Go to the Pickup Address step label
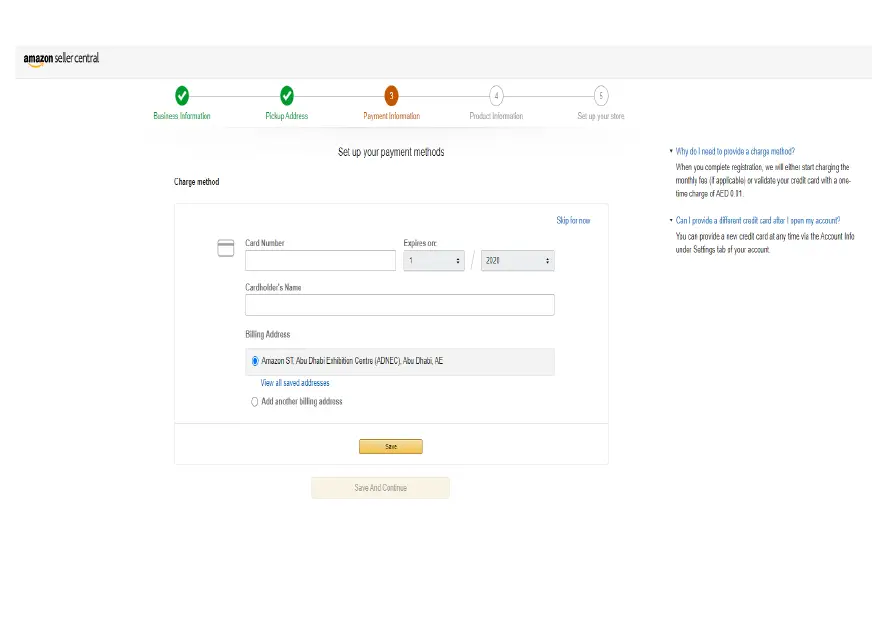Screen dimensions: 872x636 [x=287, y=116]
